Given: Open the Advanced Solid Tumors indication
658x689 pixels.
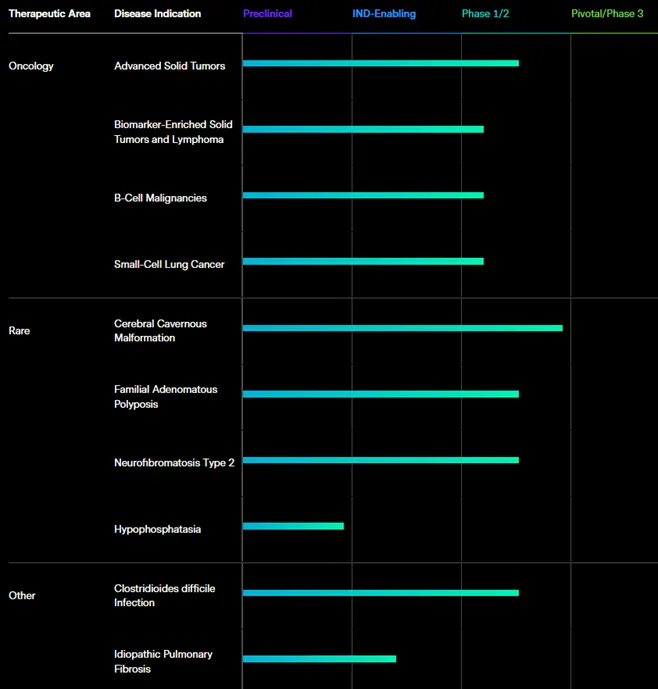Looking at the screenshot, I should pyautogui.click(x=169, y=66).
